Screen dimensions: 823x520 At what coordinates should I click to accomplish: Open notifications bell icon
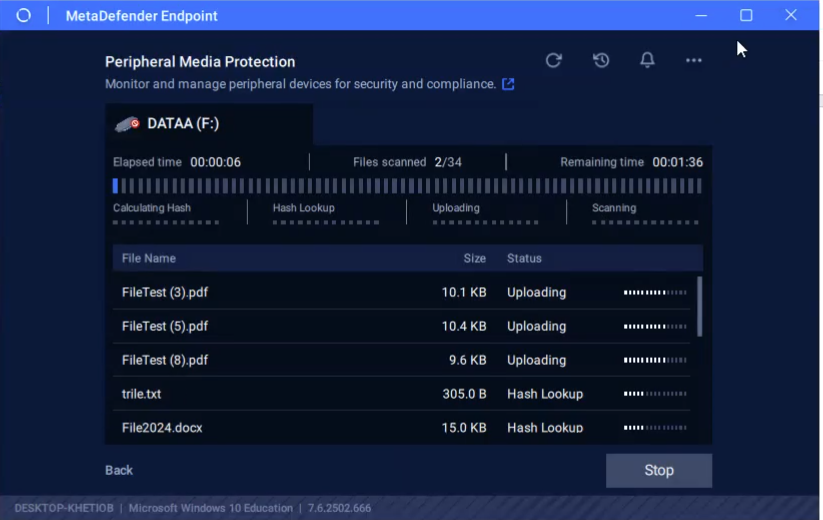(x=647, y=60)
